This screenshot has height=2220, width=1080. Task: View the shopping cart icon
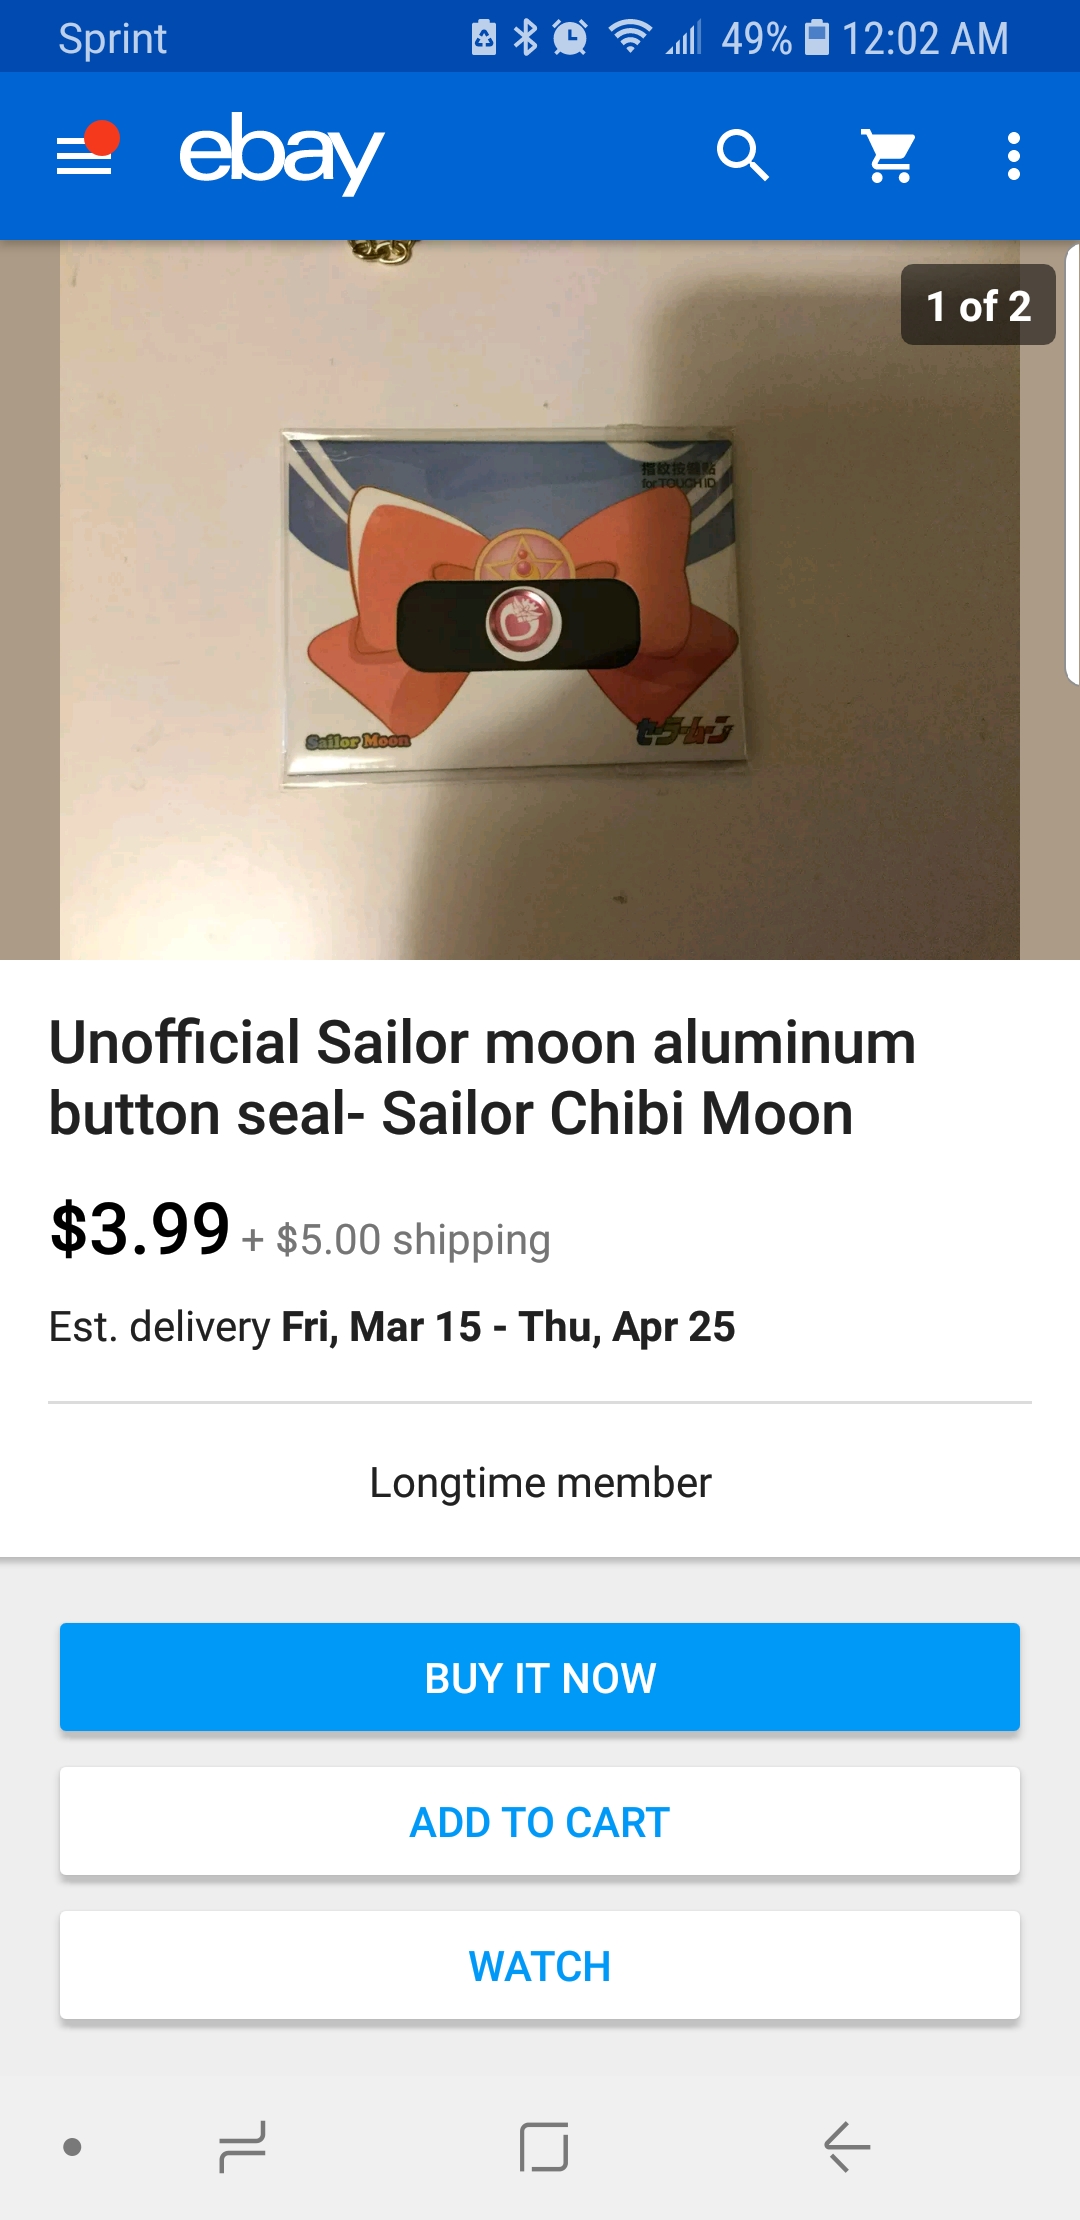tap(889, 156)
